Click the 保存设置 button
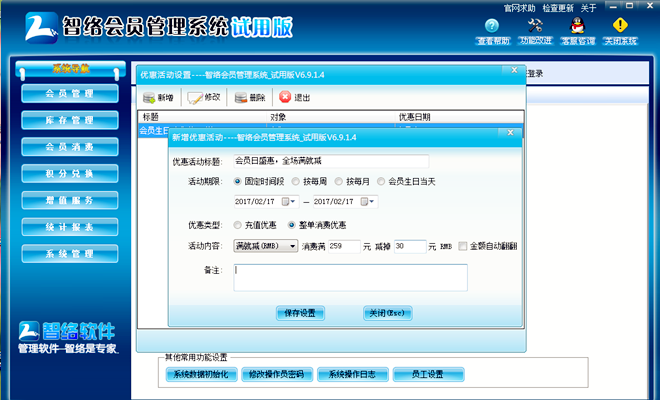The image size is (660, 400). 300,313
